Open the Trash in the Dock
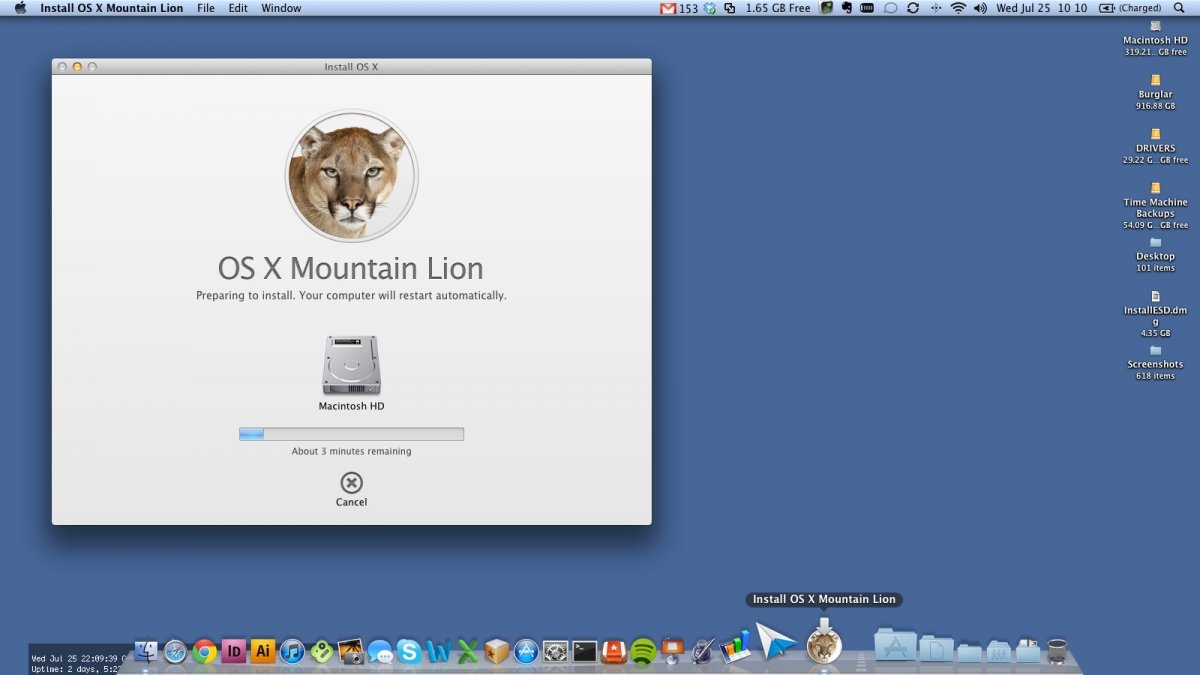The width and height of the screenshot is (1200, 675). (1057, 651)
